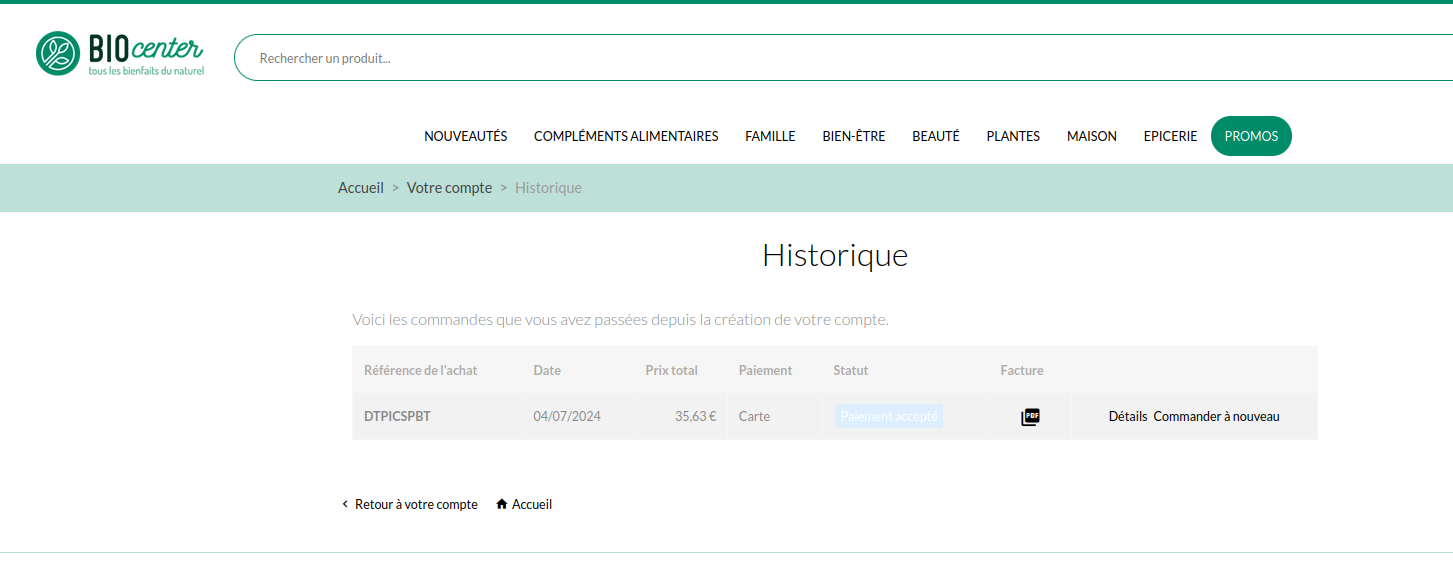Image resolution: width=1453 pixels, height=564 pixels.
Task: Download the PDF invoice icon
Action: tap(1030, 417)
